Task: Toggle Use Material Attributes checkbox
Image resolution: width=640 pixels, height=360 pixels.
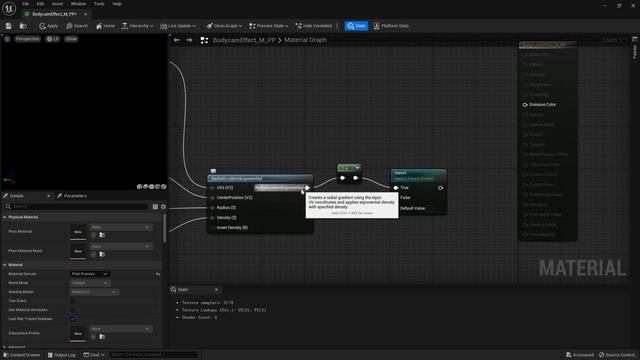Action: pyautogui.click(x=73, y=310)
